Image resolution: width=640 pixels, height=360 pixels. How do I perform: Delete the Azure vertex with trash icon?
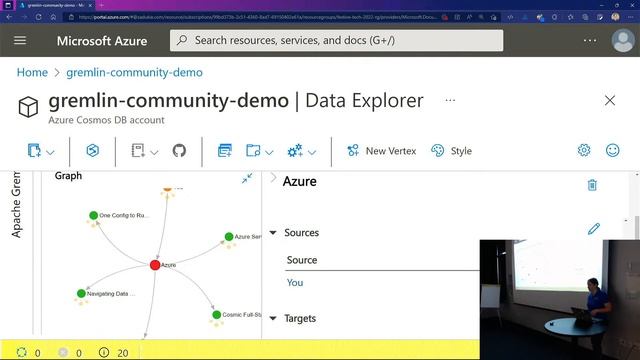click(x=592, y=185)
